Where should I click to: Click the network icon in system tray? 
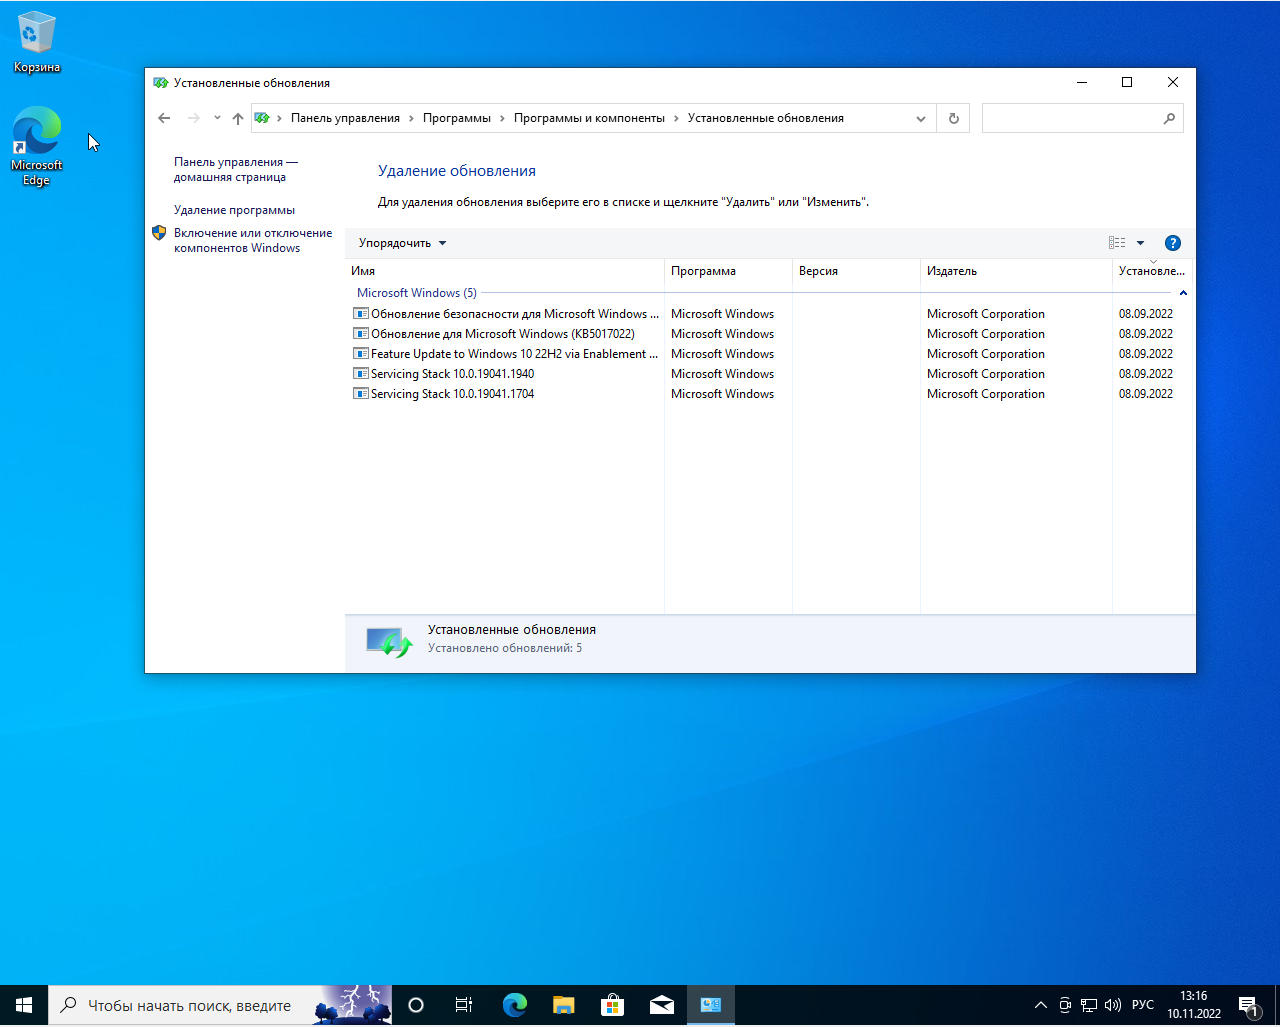tap(1089, 1005)
